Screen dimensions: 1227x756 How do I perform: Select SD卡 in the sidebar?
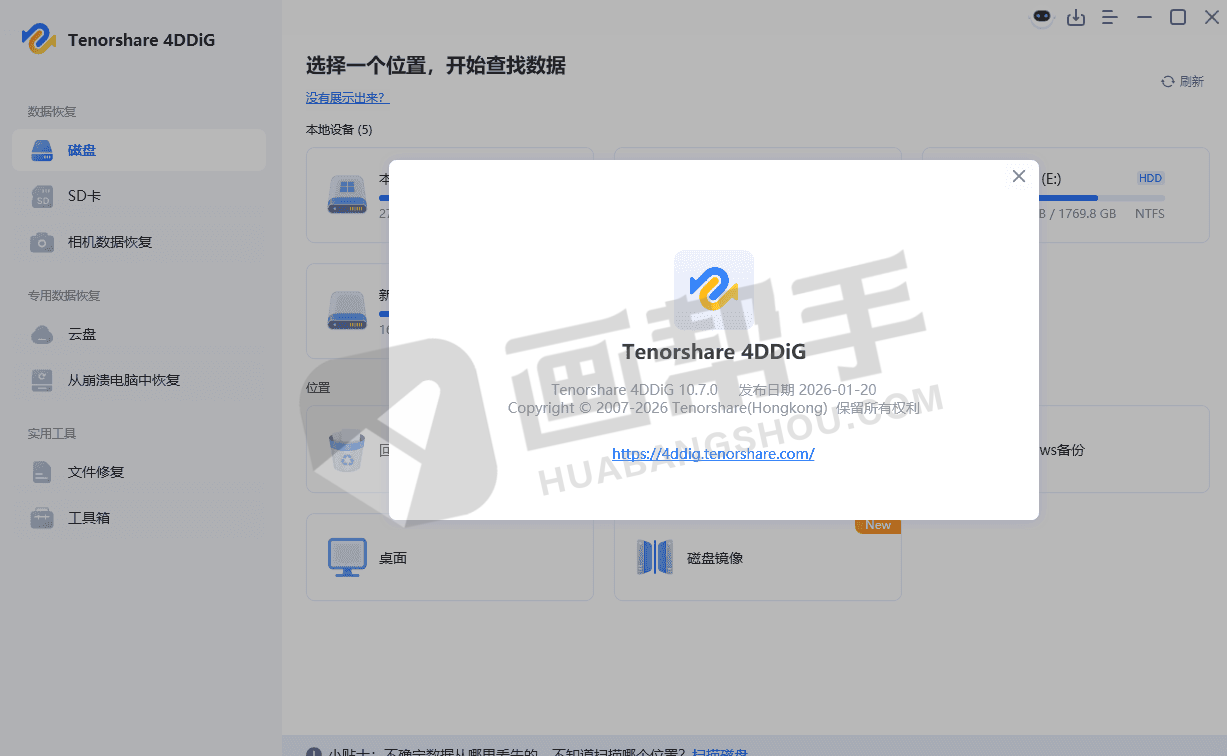pyautogui.click(x=139, y=196)
